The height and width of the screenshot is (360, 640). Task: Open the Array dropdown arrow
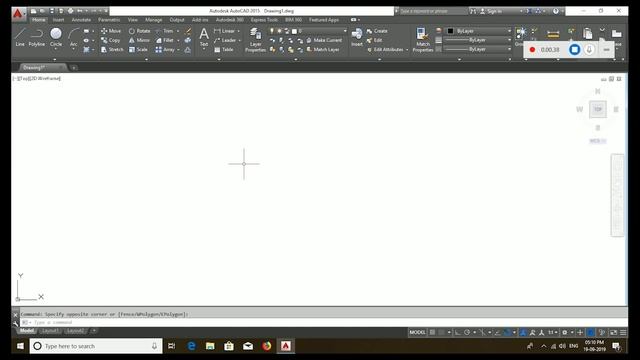178,50
